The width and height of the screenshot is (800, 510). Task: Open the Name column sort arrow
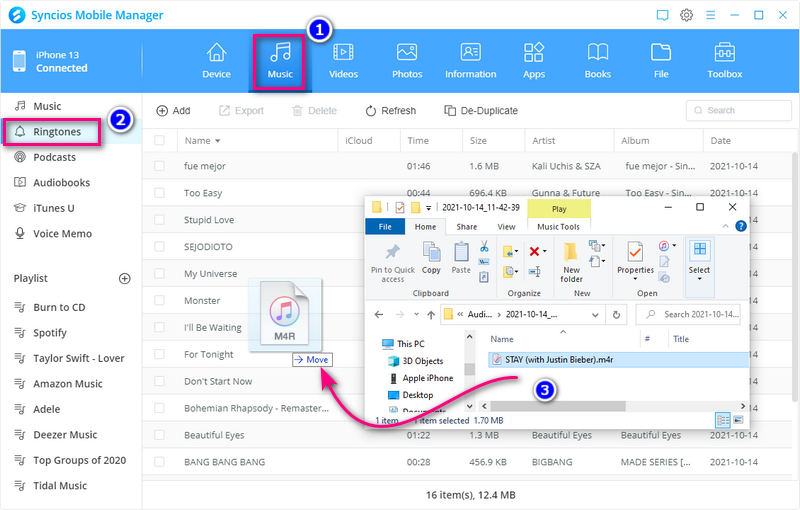click(217, 141)
